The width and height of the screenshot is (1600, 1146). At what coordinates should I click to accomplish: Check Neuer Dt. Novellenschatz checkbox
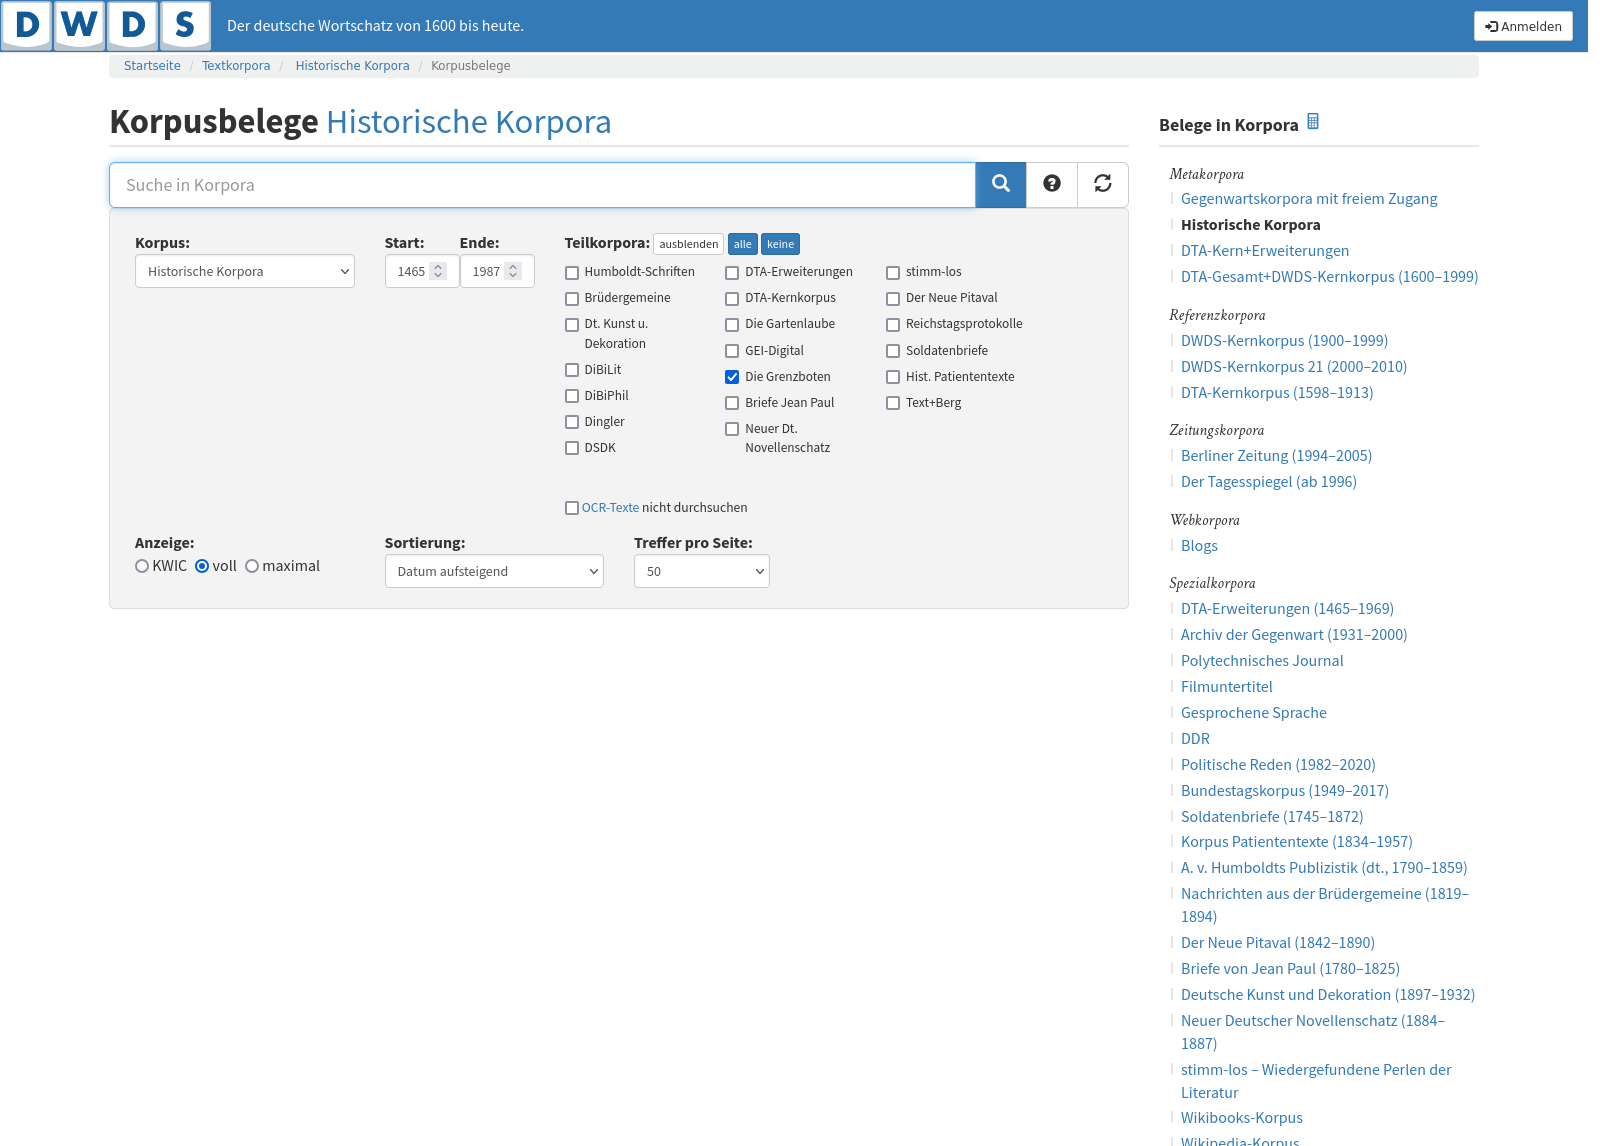click(732, 430)
